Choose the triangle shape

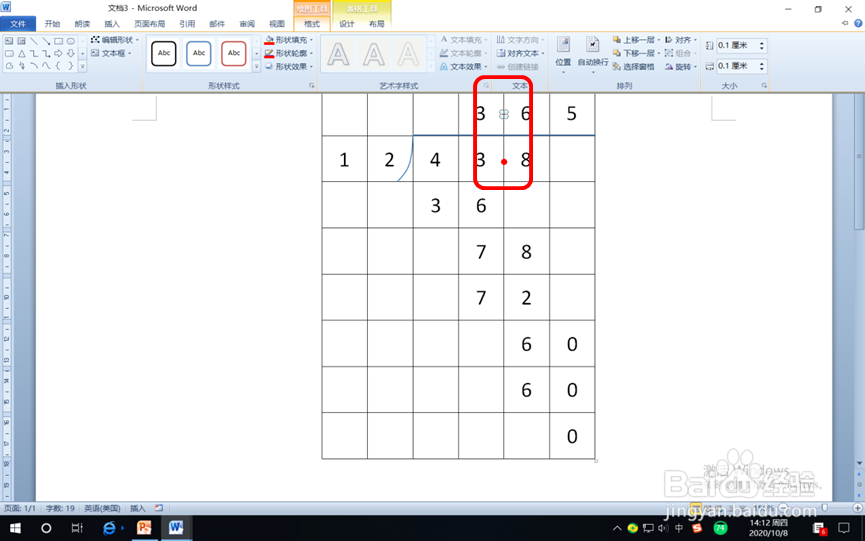point(21,53)
